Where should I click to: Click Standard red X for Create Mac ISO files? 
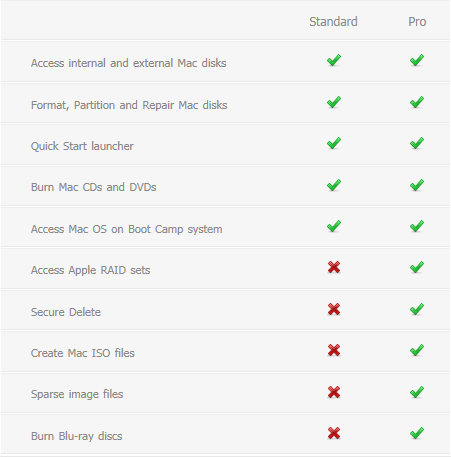coord(334,350)
